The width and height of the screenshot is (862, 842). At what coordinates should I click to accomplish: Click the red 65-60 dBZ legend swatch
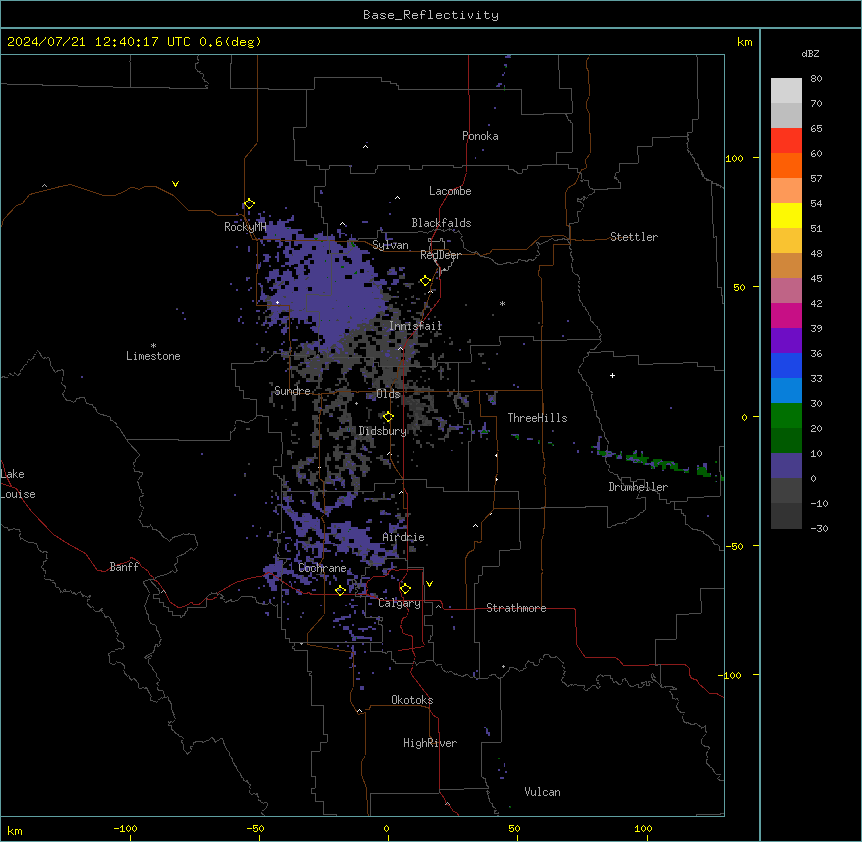pyautogui.click(x=786, y=141)
